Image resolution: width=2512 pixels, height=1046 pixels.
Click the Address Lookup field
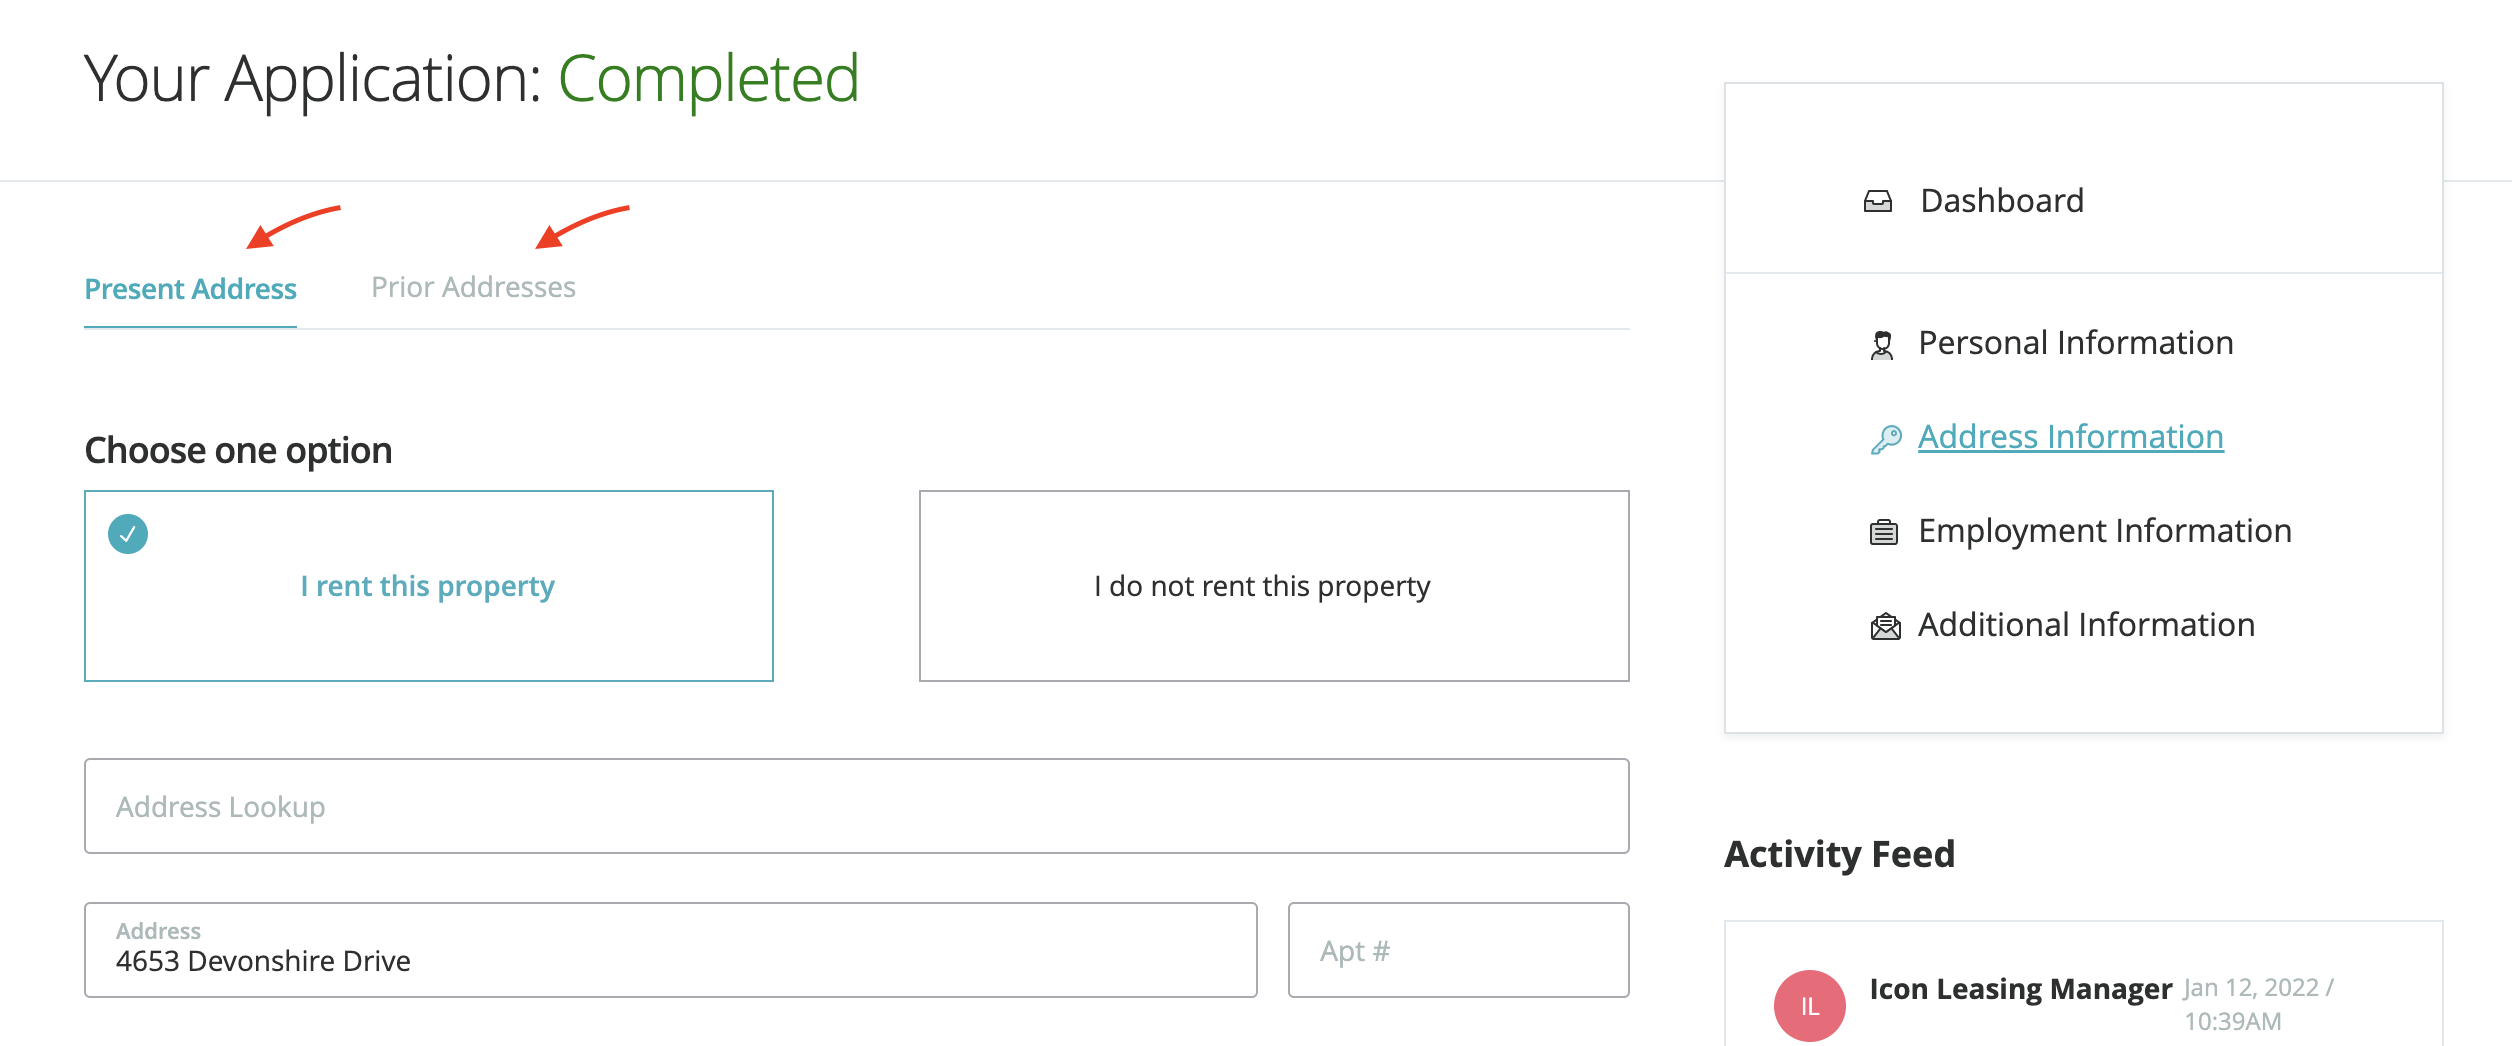pyautogui.click(x=856, y=806)
